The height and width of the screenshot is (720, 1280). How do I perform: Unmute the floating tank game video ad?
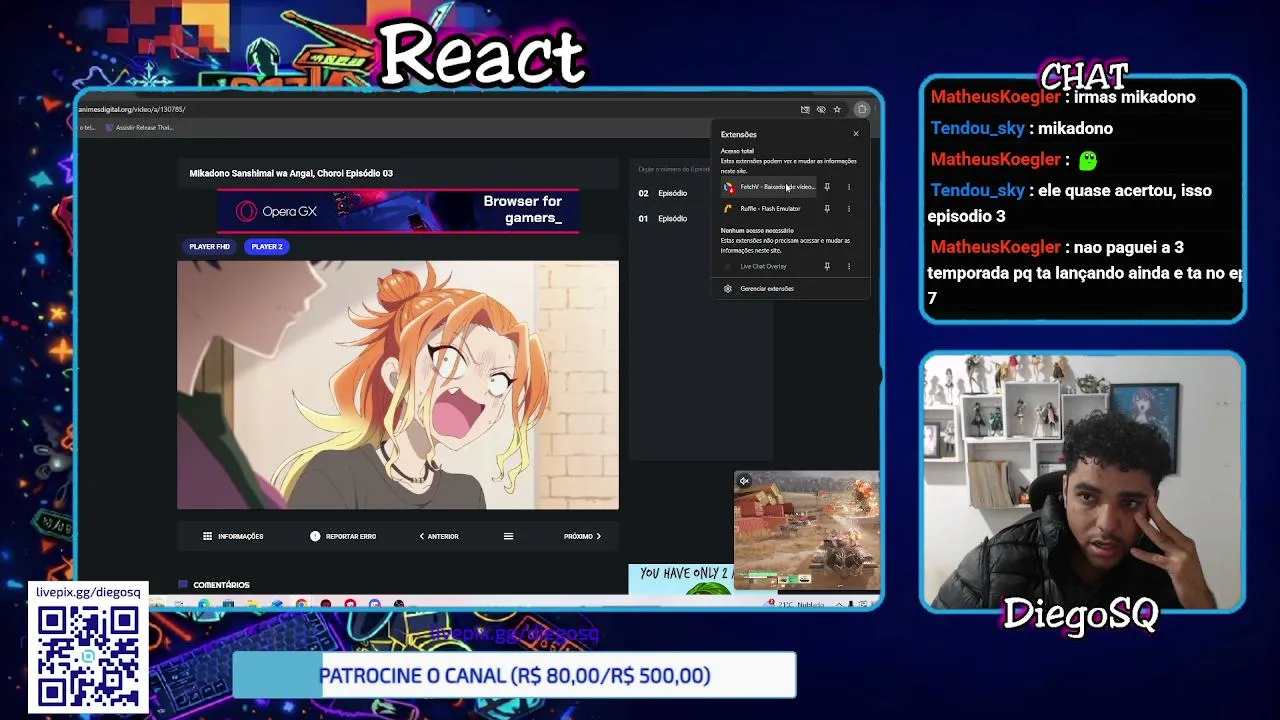click(x=744, y=481)
